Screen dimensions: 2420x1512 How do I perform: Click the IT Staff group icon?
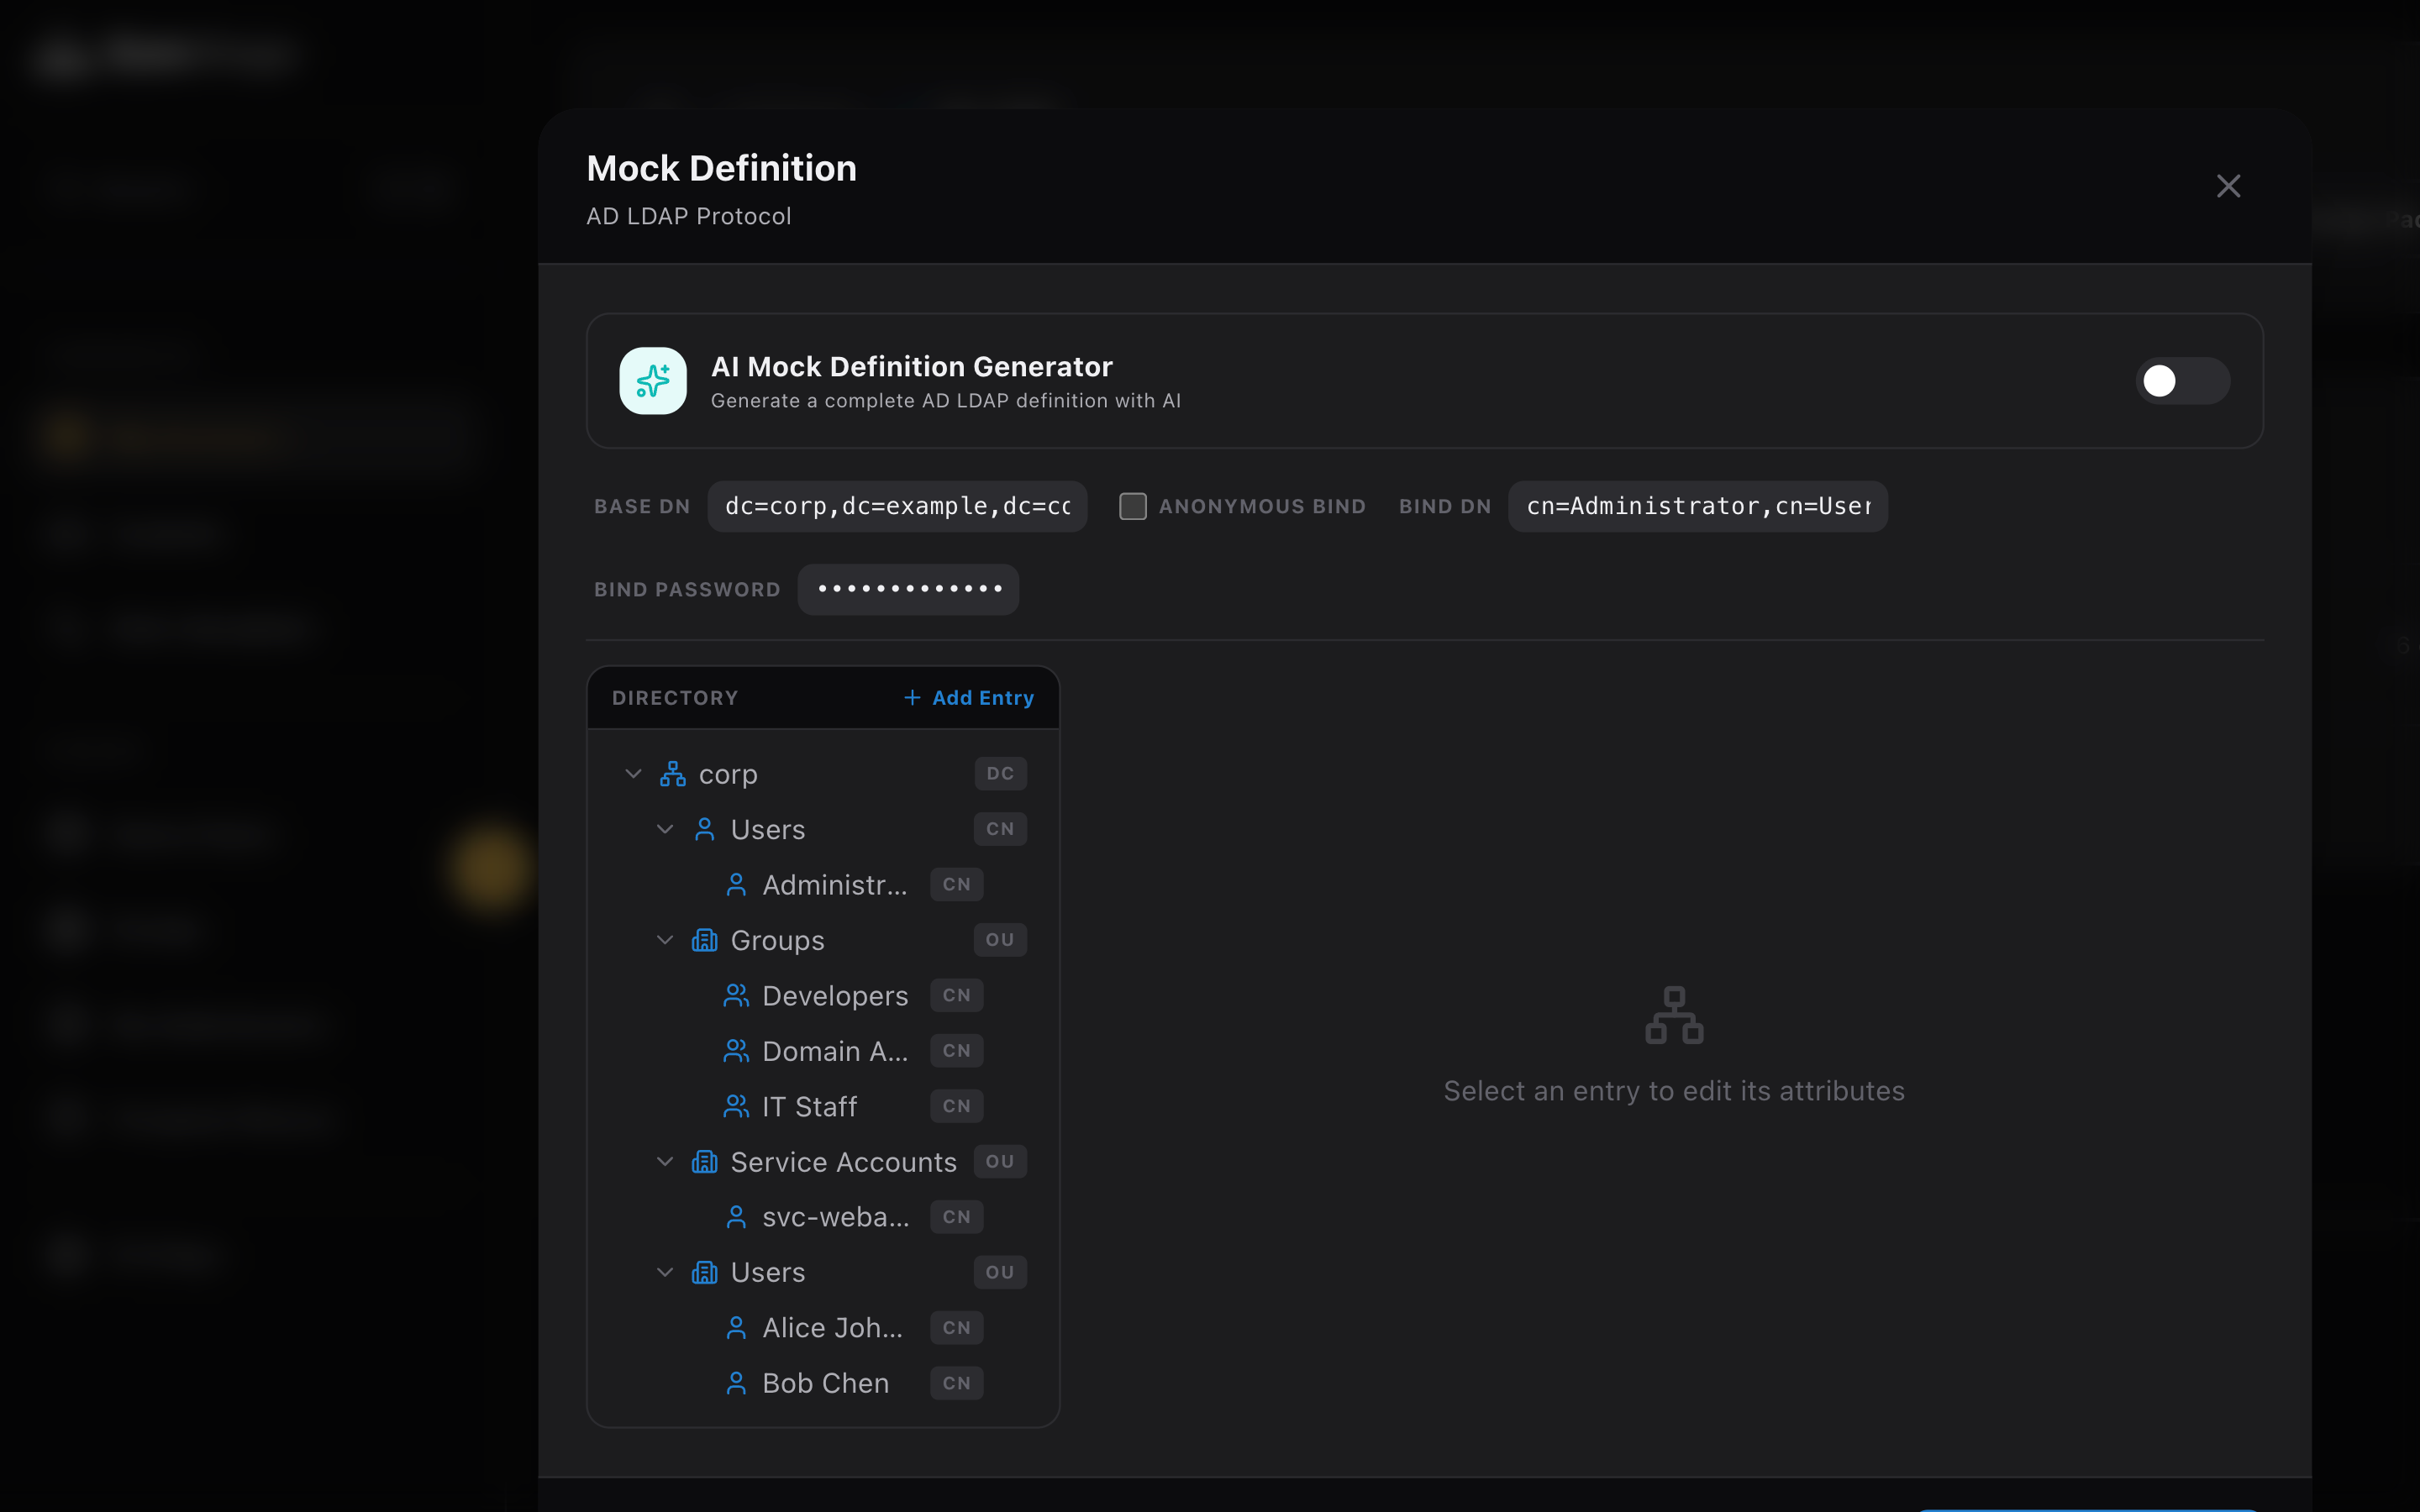click(x=736, y=1106)
